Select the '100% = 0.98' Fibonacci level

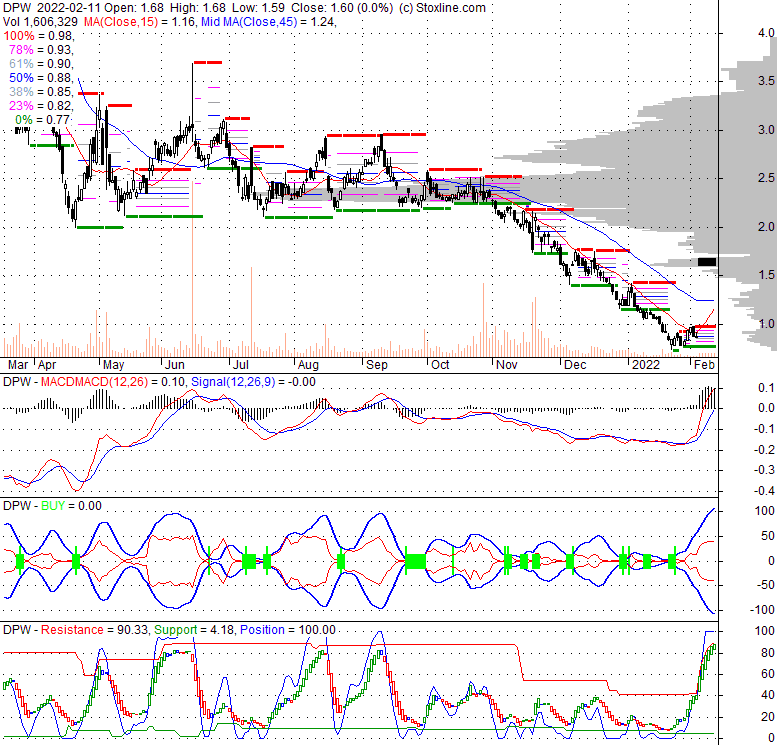tap(39, 36)
